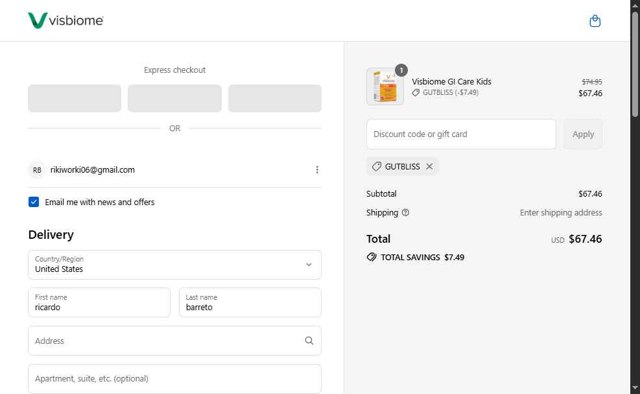
Task: Uncheck Email me with news and offers
Action: pos(34,202)
